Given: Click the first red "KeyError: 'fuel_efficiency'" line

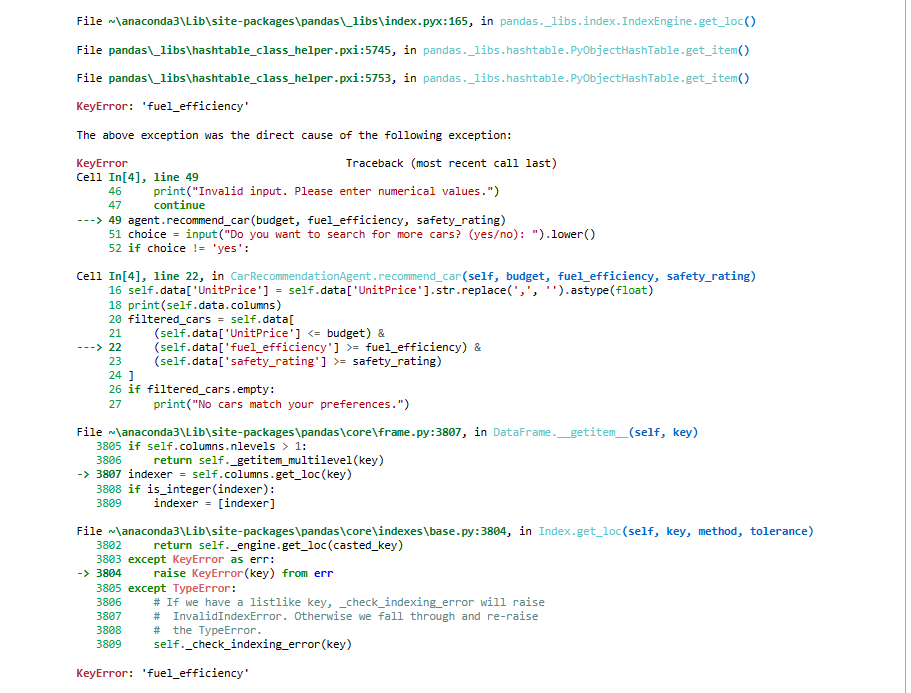Looking at the screenshot, I should (163, 106).
